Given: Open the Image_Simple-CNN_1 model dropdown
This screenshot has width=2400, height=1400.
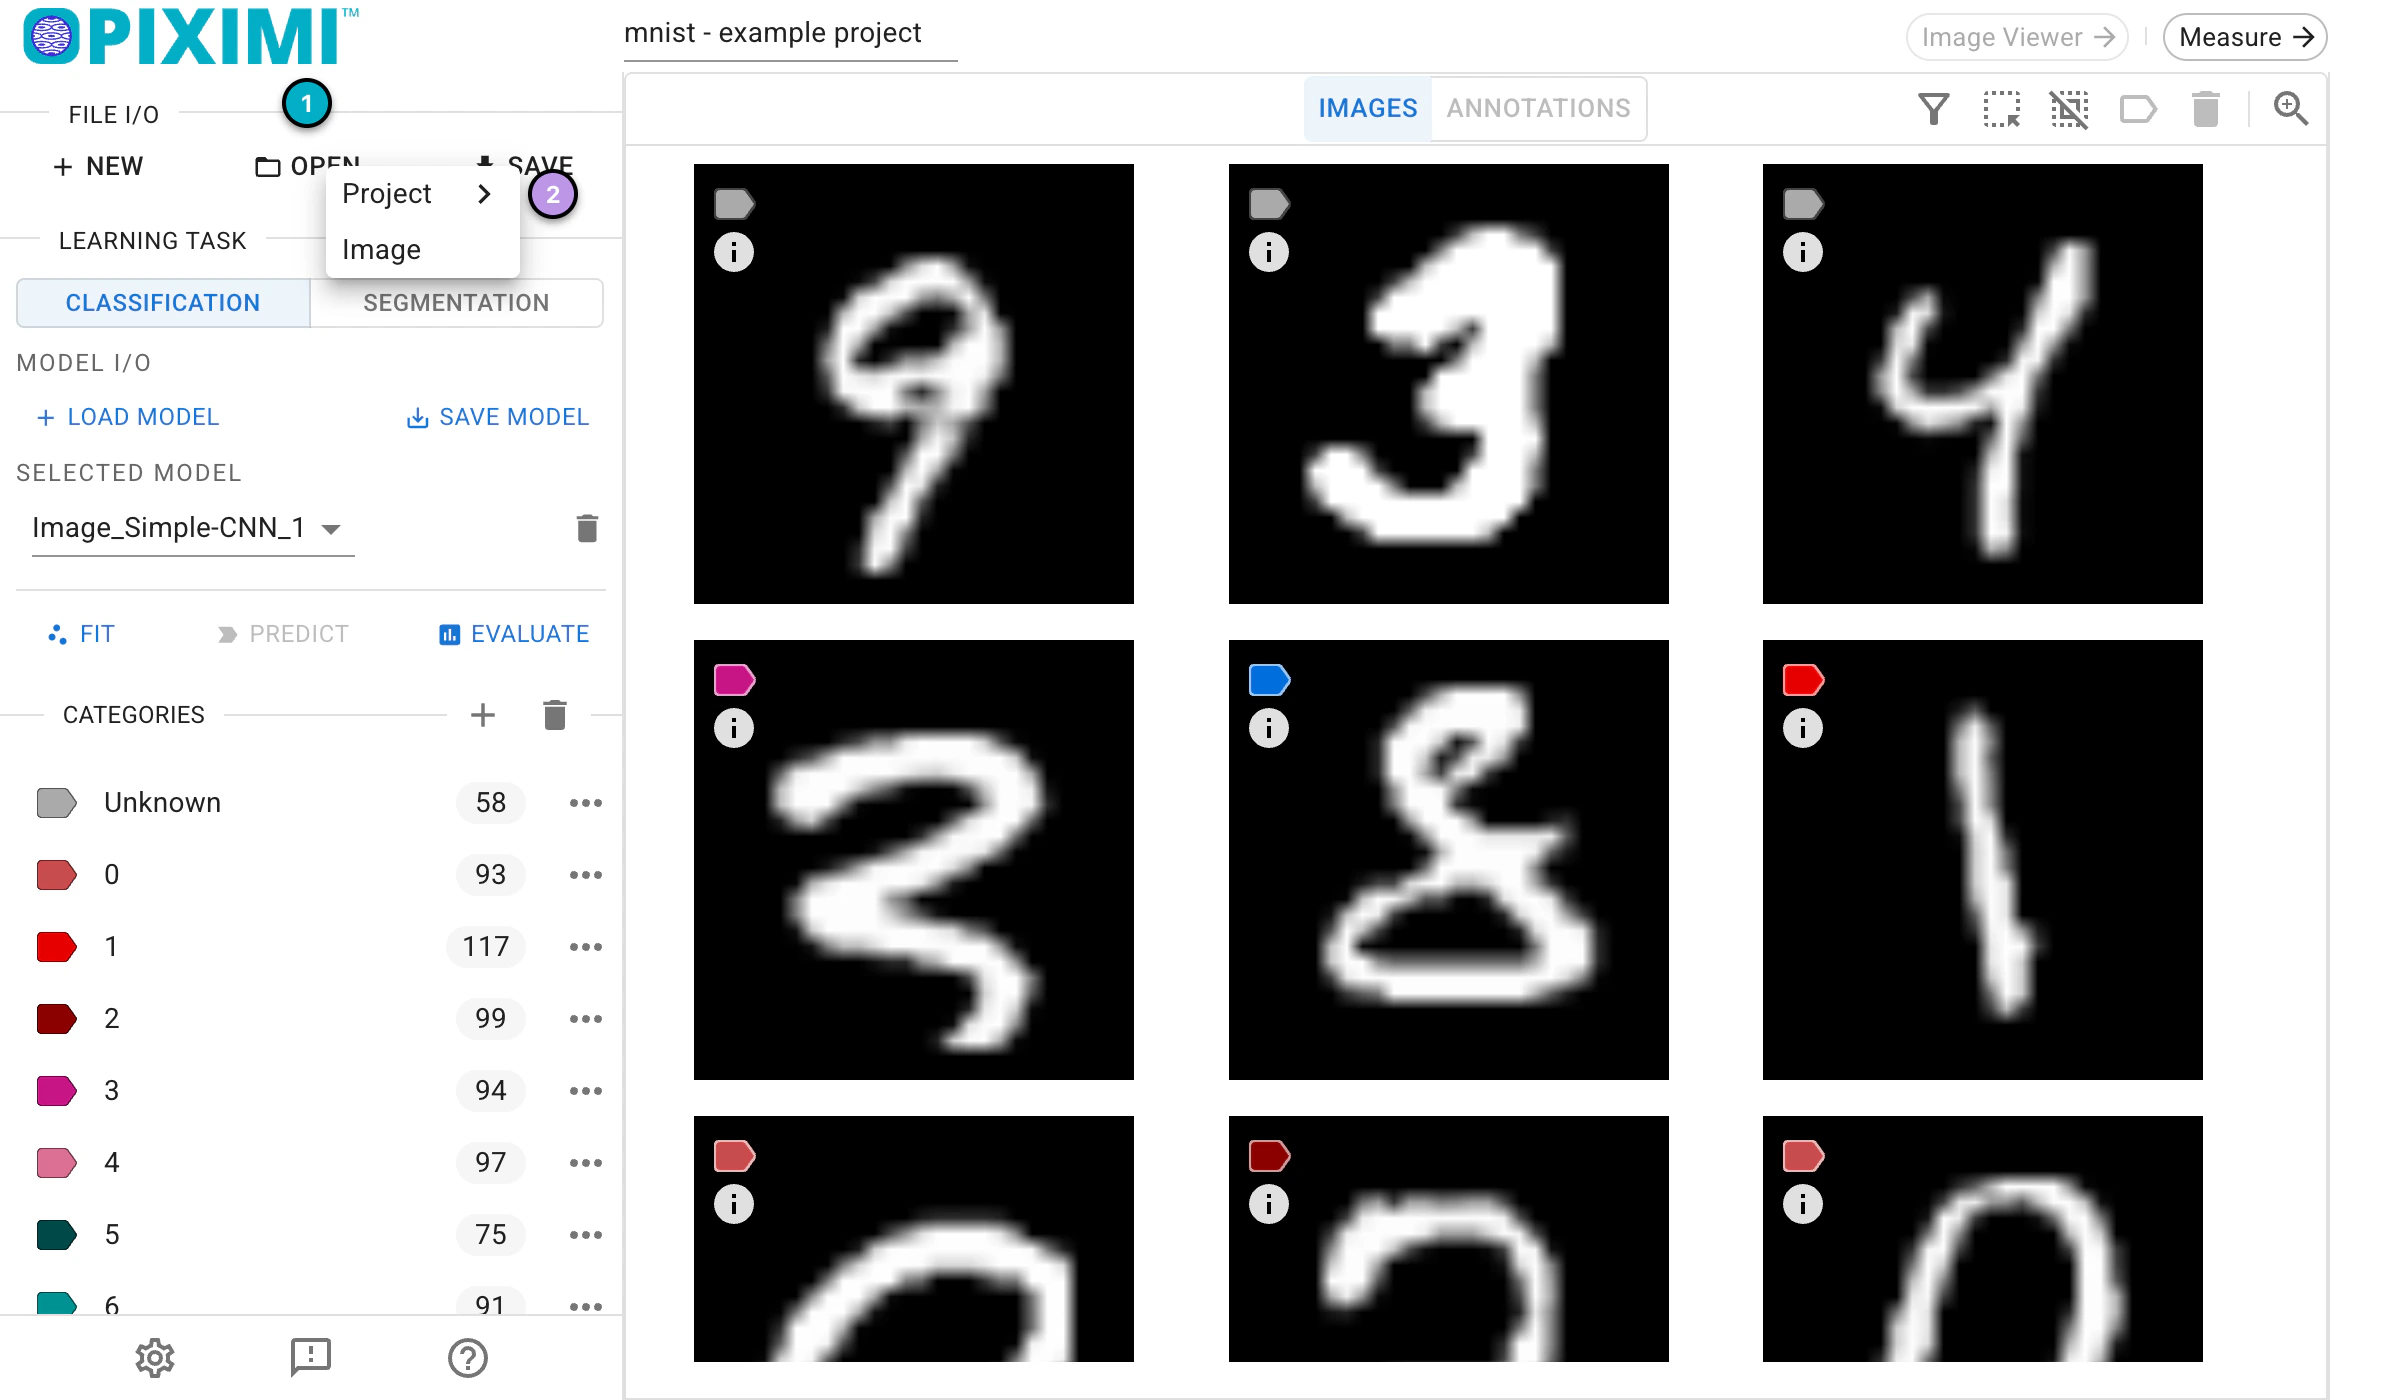Looking at the screenshot, I should pyautogui.click(x=193, y=528).
